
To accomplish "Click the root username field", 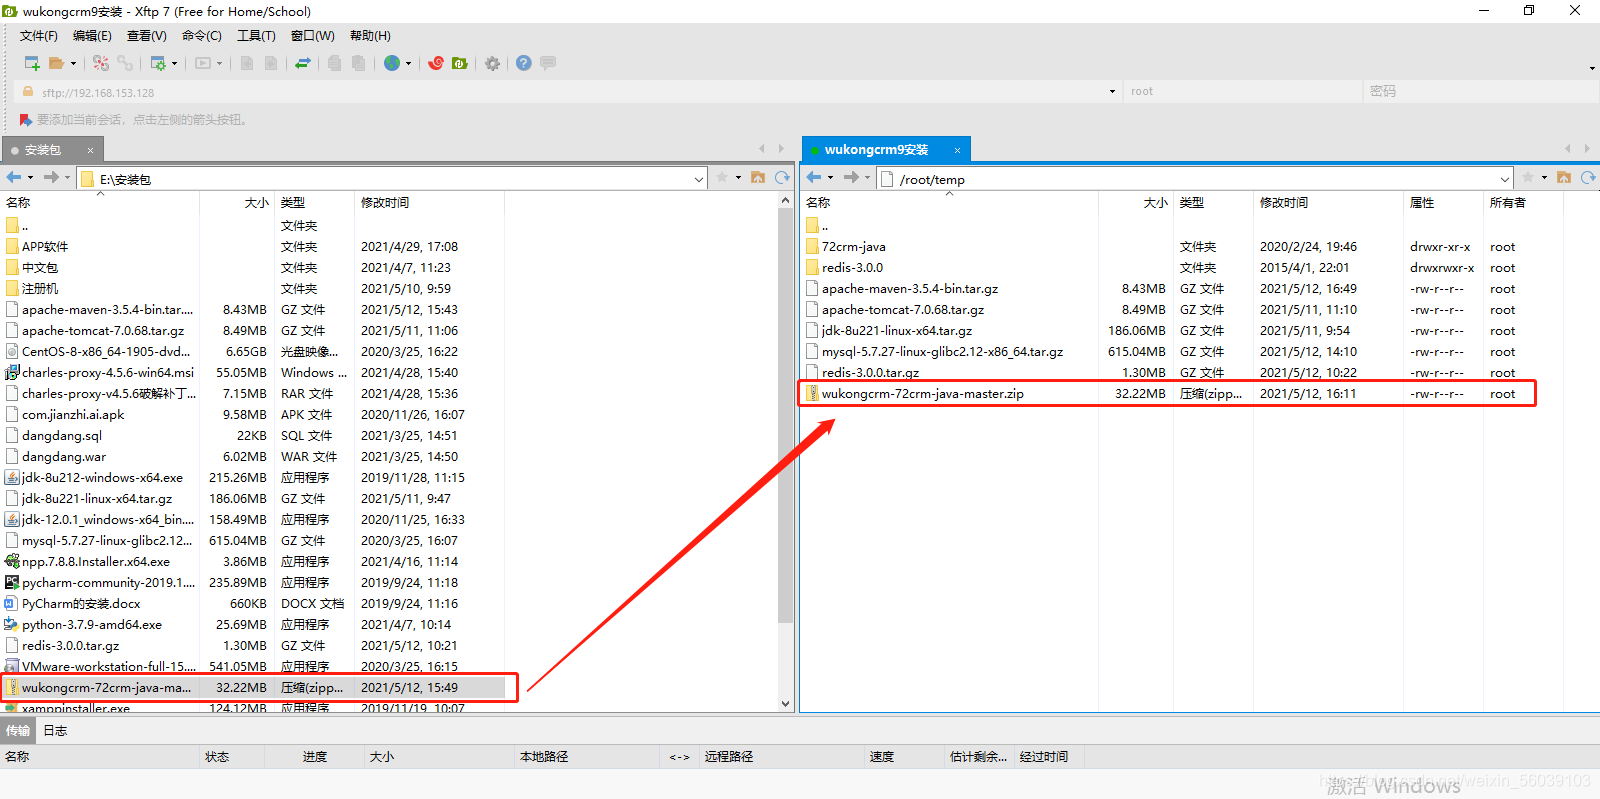I will pyautogui.click(x=1242, y=91).
